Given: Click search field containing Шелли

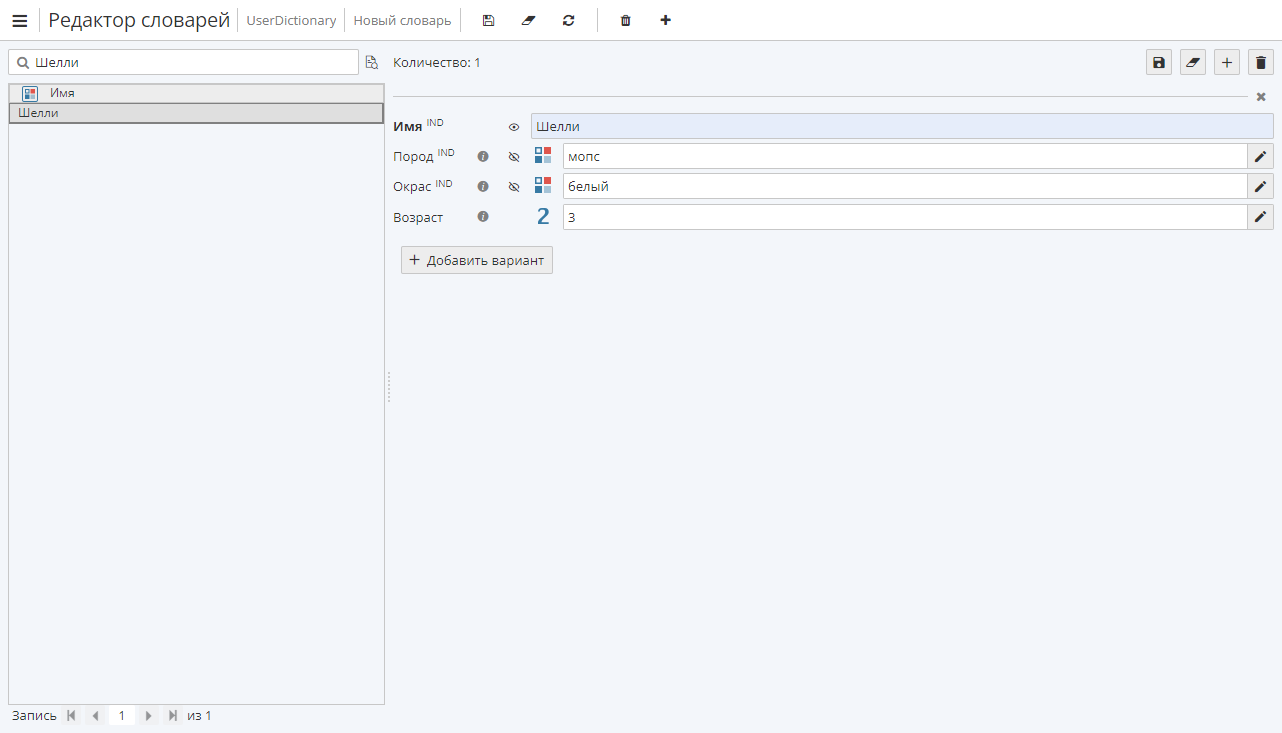Looking at the screenshot, I should coord(183,62).
